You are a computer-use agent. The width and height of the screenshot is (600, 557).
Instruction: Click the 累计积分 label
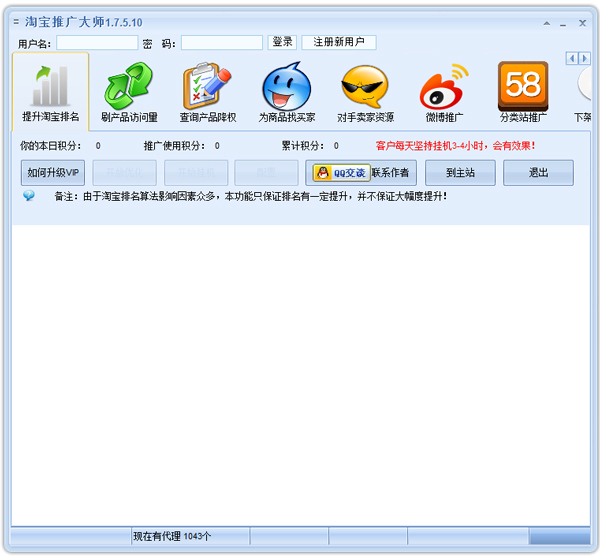pyautogui.click(x=303, y=146)
